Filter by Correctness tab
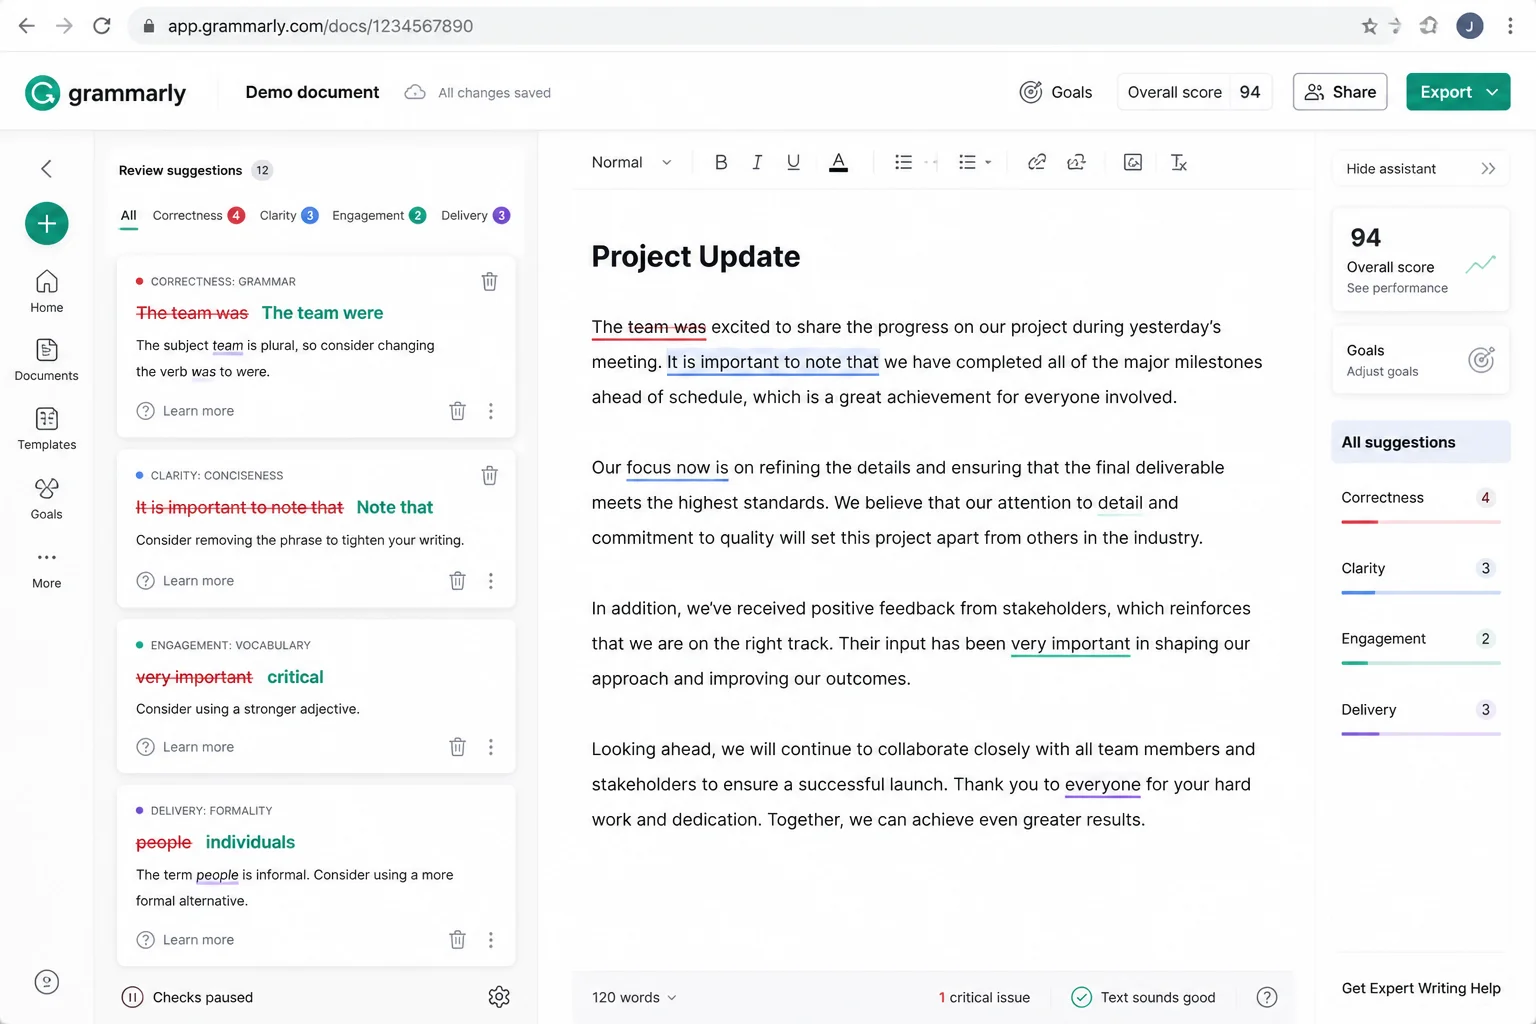 pos(198,215)
